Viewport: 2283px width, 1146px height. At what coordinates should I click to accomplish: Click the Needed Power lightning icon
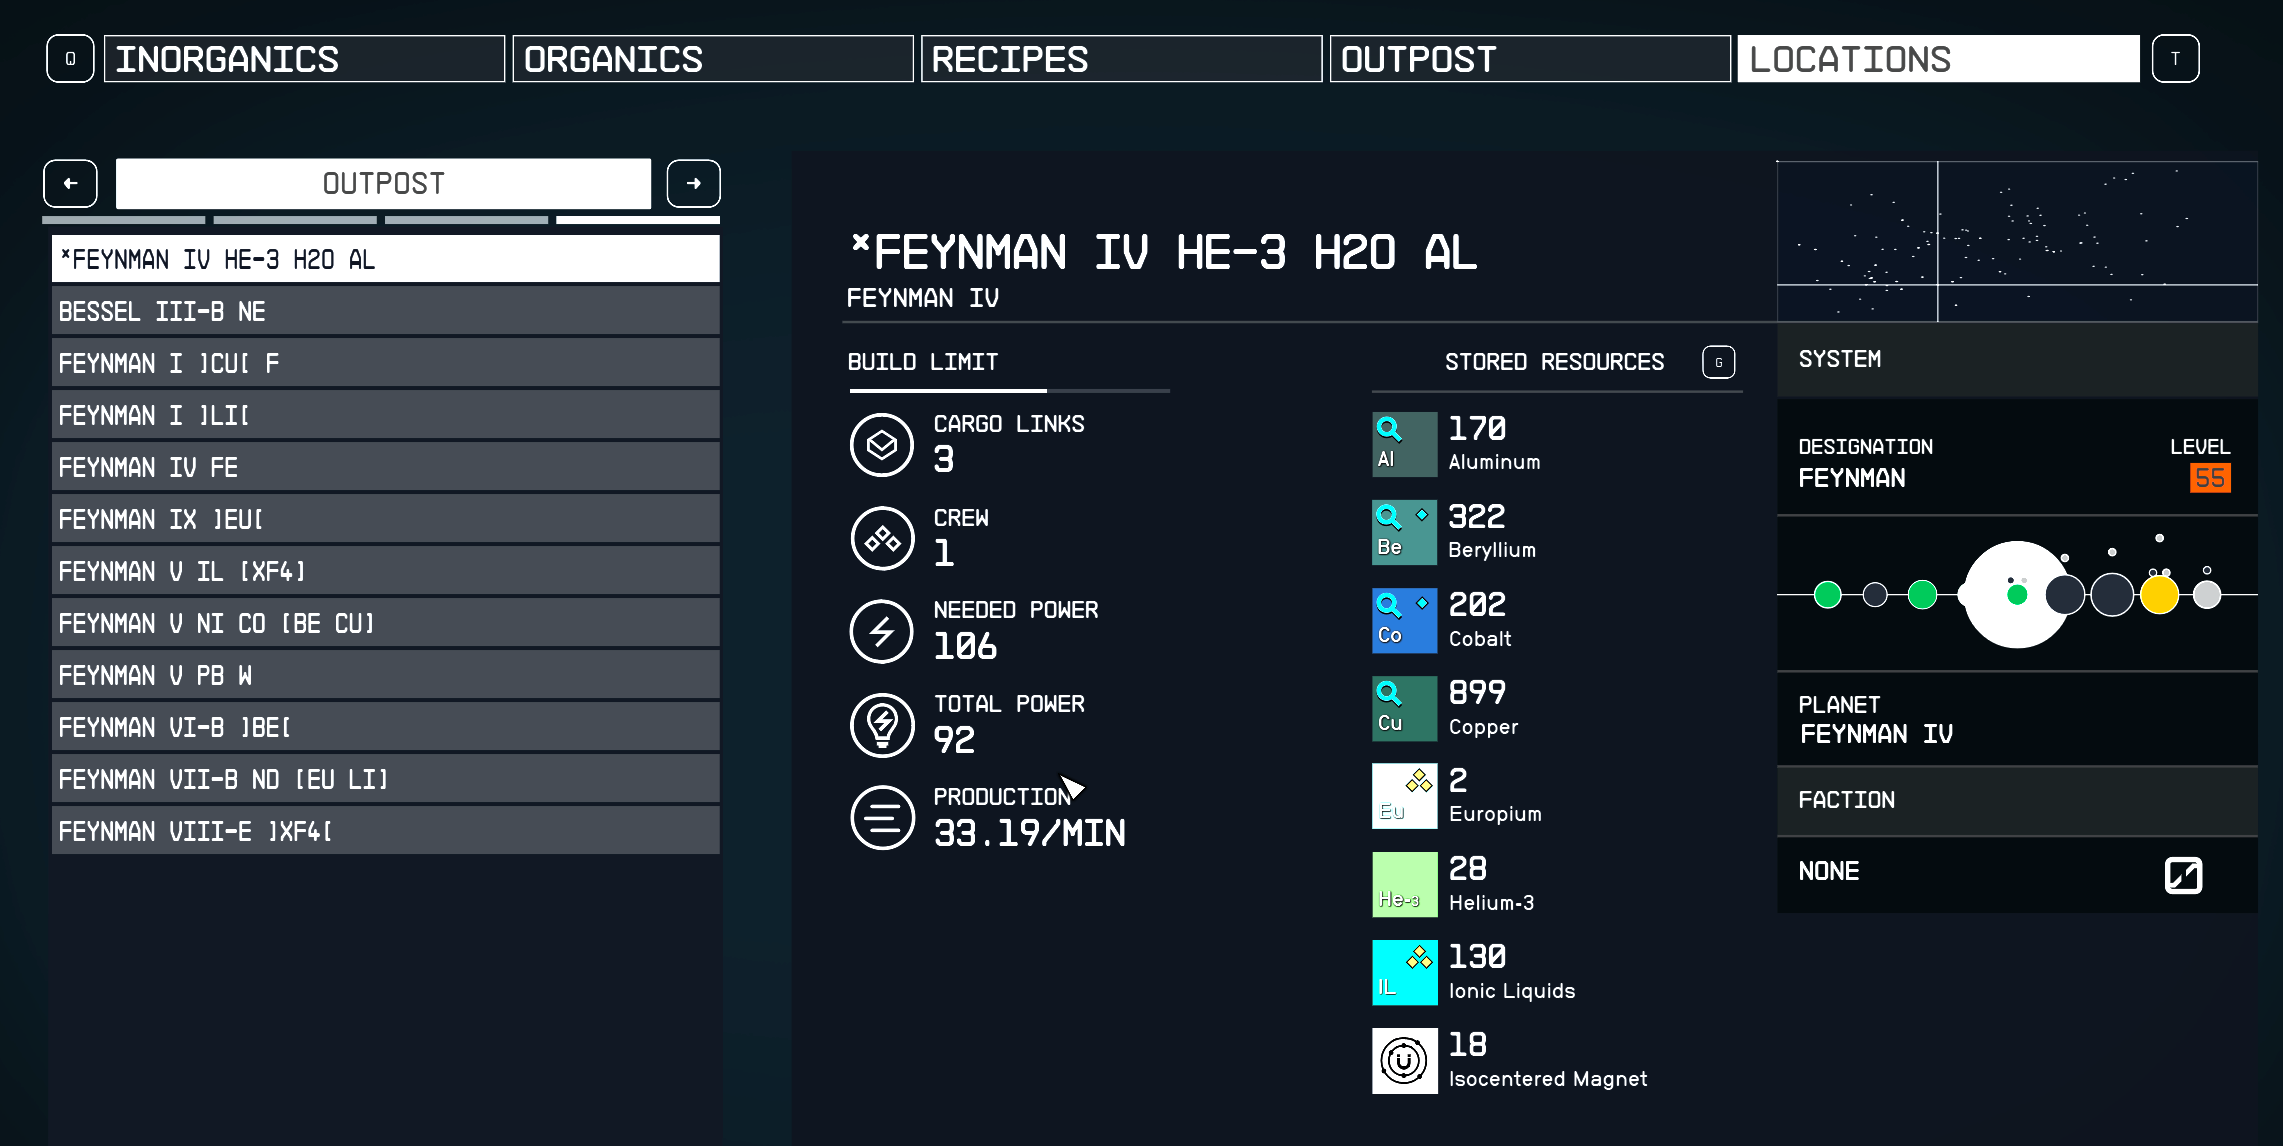[x=881, y=631]
